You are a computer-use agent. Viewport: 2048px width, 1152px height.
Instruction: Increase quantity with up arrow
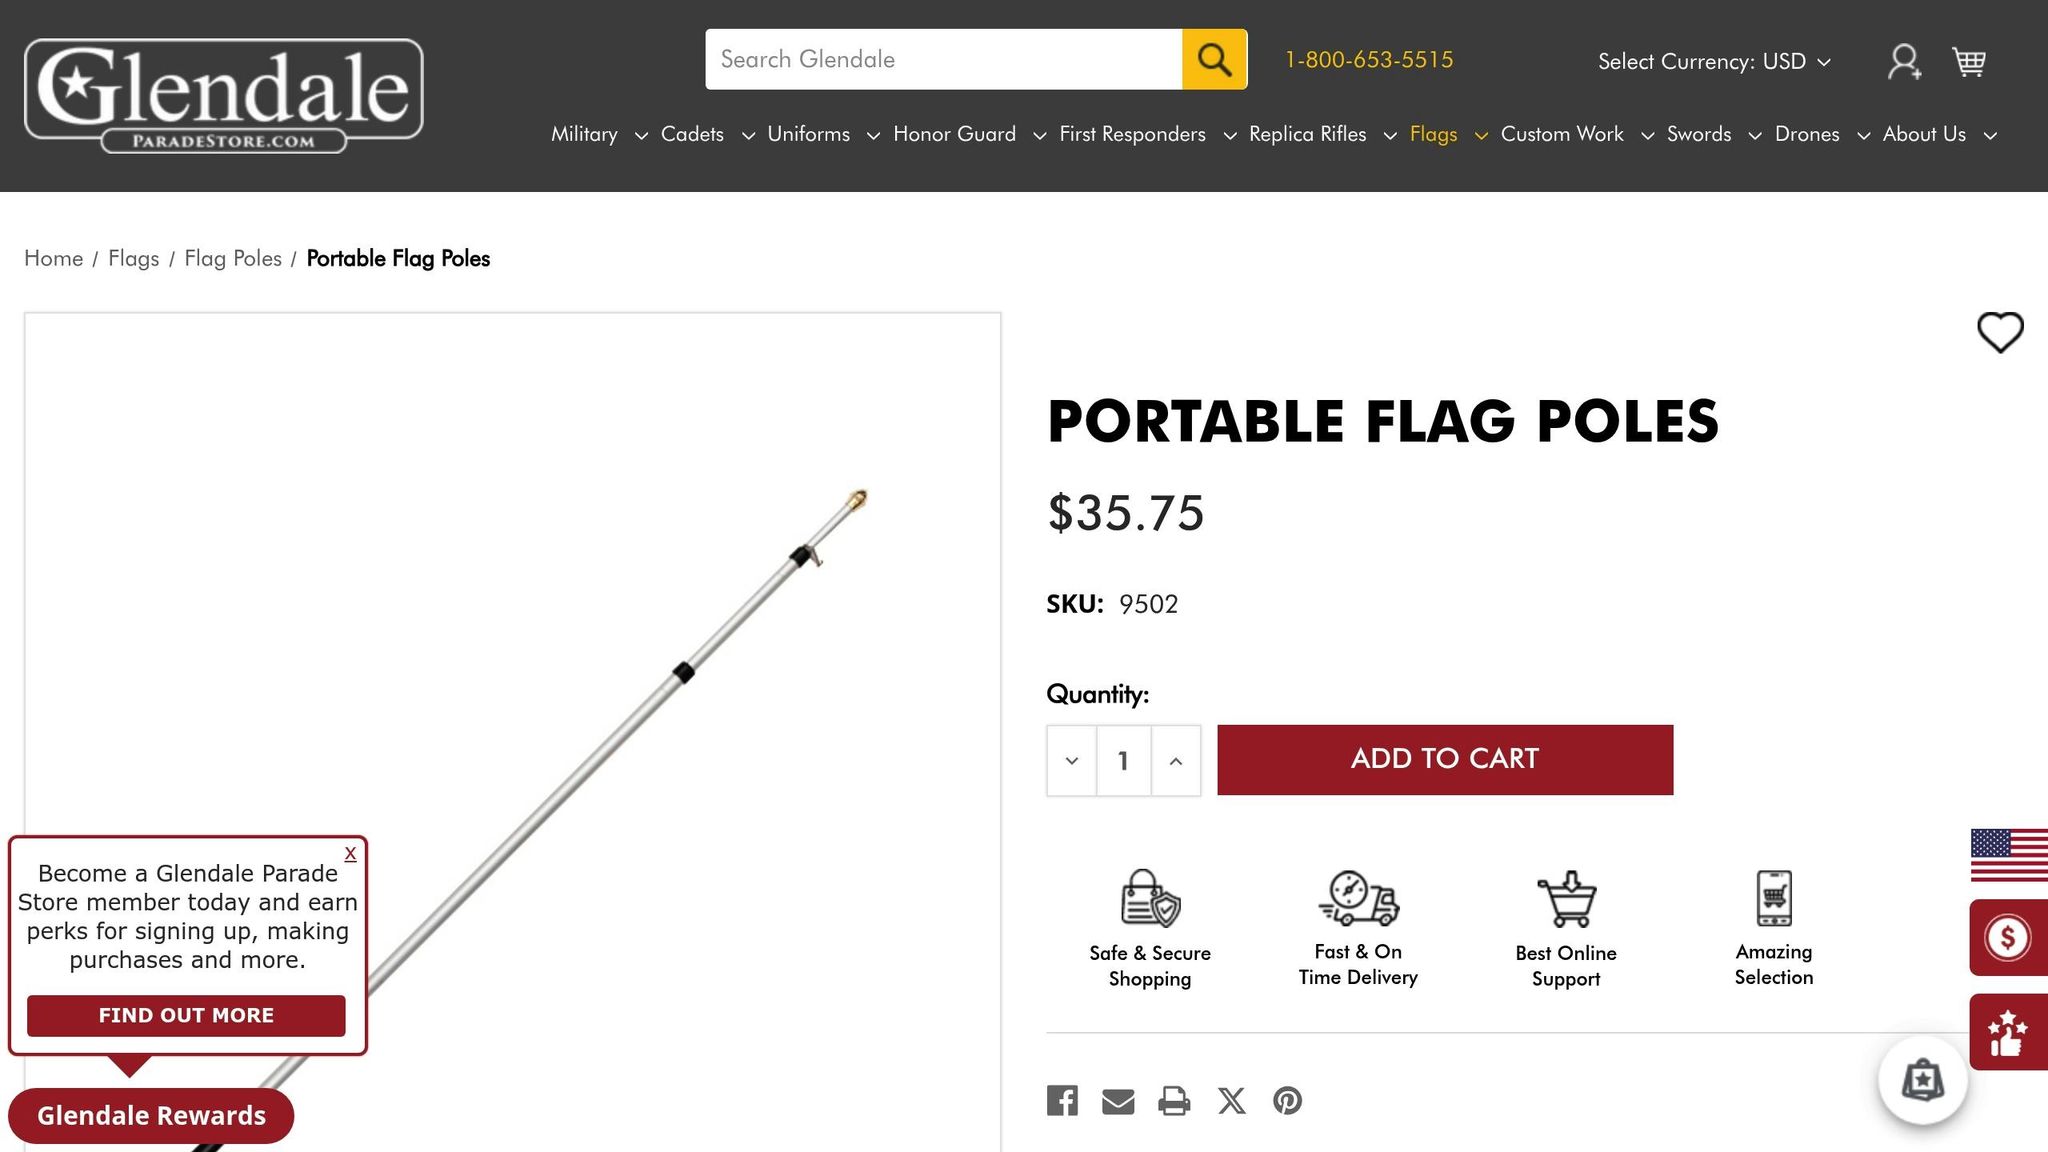[1176, 761]
